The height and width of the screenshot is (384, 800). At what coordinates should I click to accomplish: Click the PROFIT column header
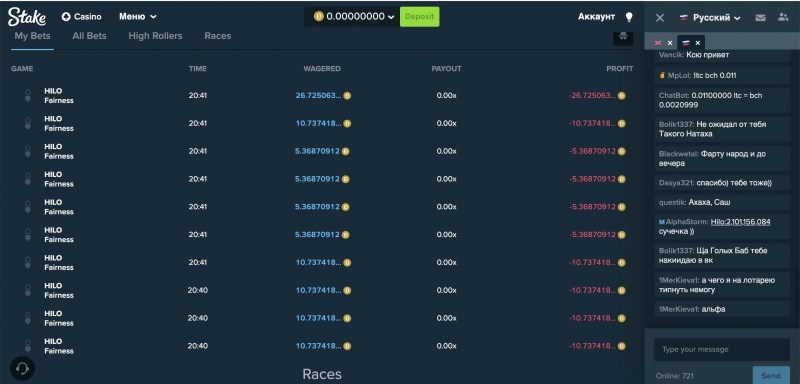pos(619,68)
